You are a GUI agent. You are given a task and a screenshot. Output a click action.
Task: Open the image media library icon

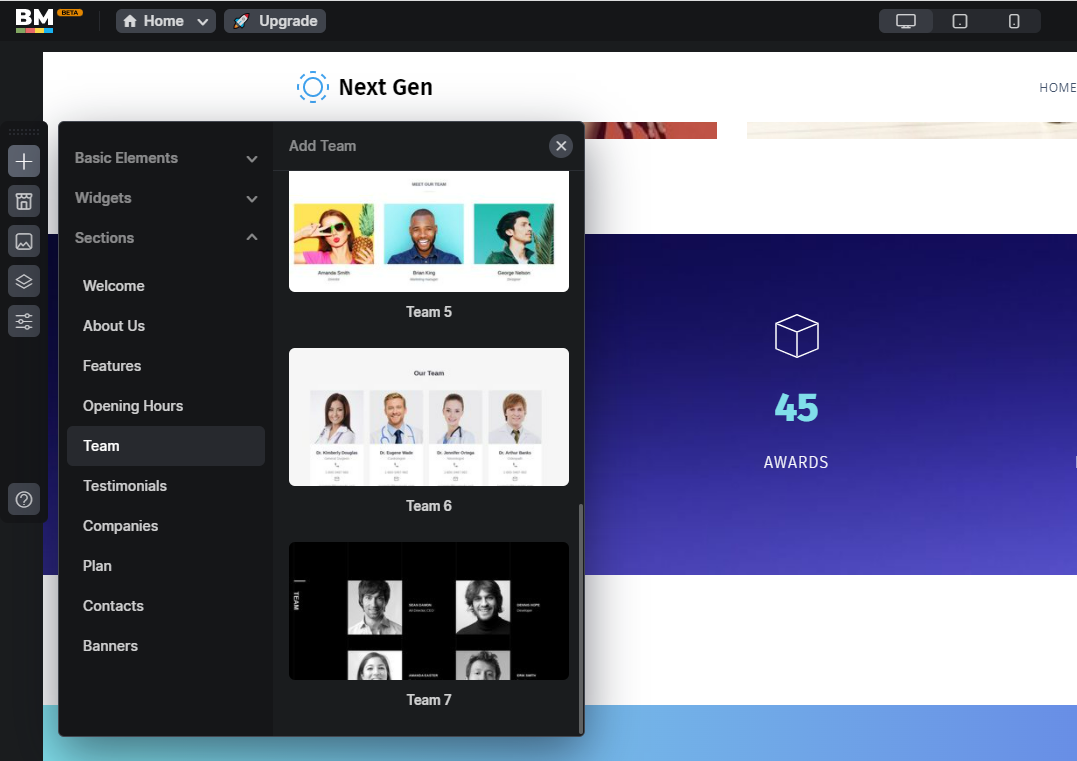[x=24, y=242]
